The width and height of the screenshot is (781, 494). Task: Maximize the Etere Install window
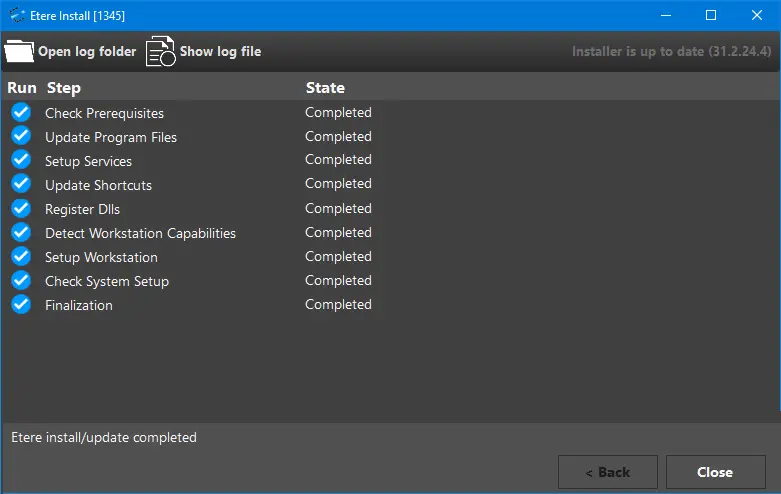[x=711, y=15]
